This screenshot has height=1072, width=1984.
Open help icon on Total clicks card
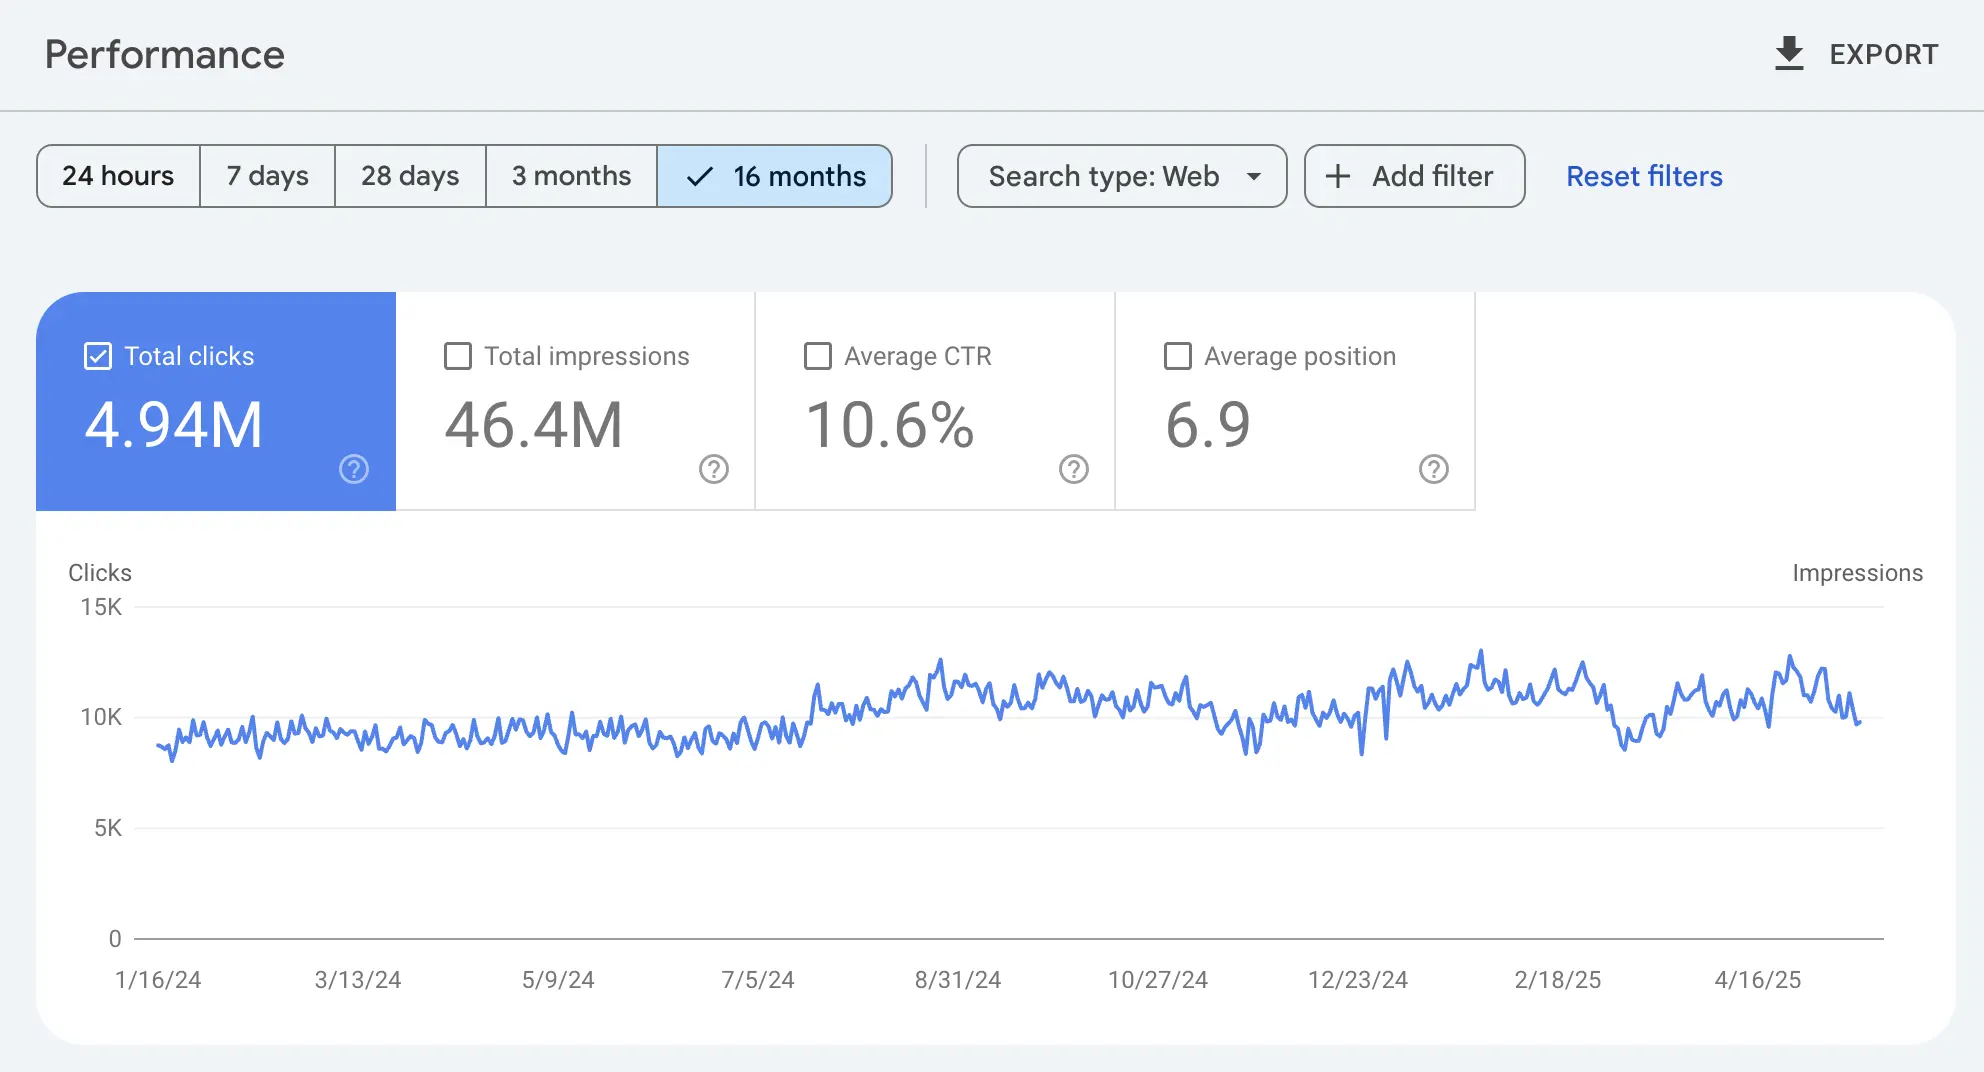(x=354, y=469)
